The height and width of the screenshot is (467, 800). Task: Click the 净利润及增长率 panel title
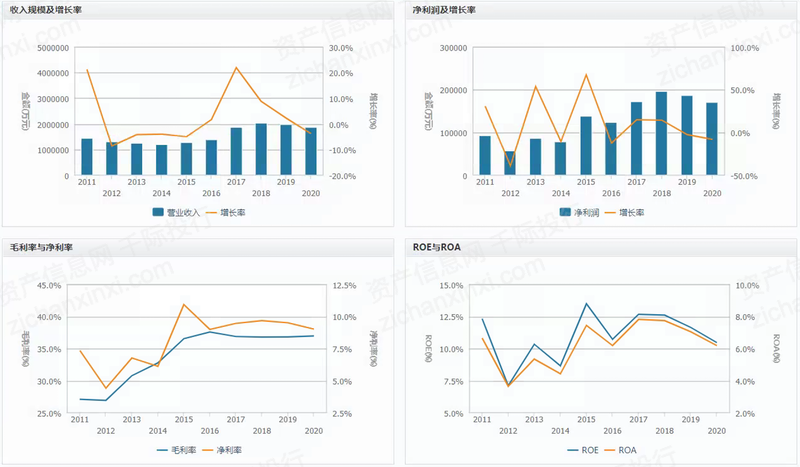point(442,8)
